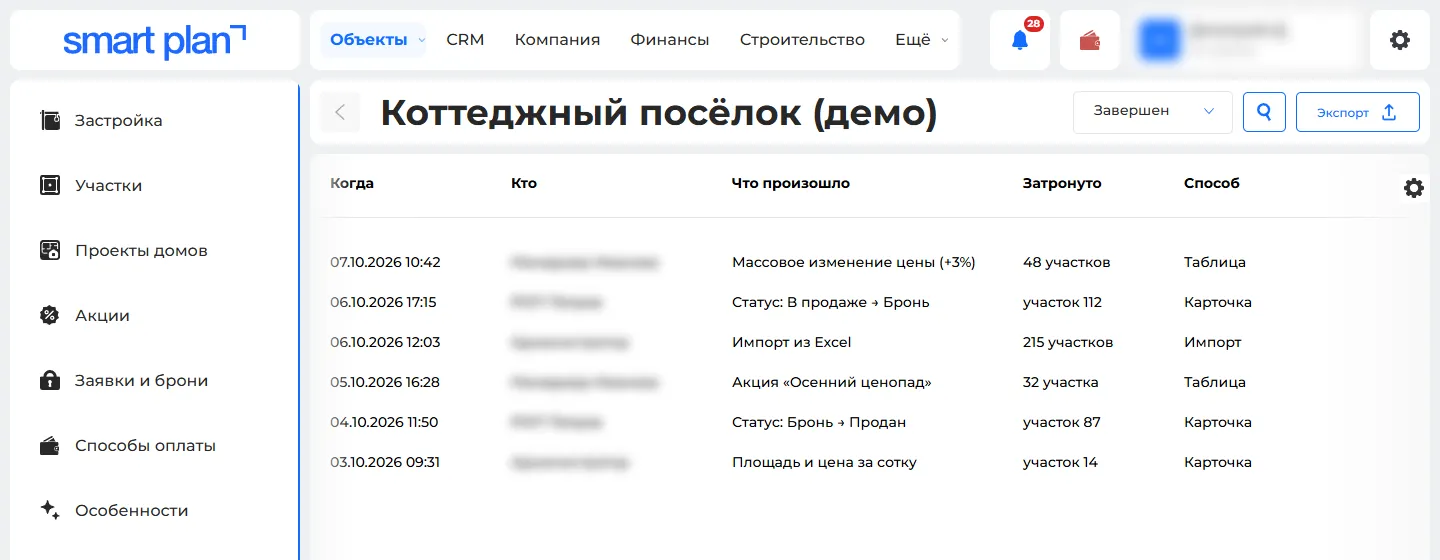
Task: Click the date 06.10.2026 12:03
Action: coord(385,343)
